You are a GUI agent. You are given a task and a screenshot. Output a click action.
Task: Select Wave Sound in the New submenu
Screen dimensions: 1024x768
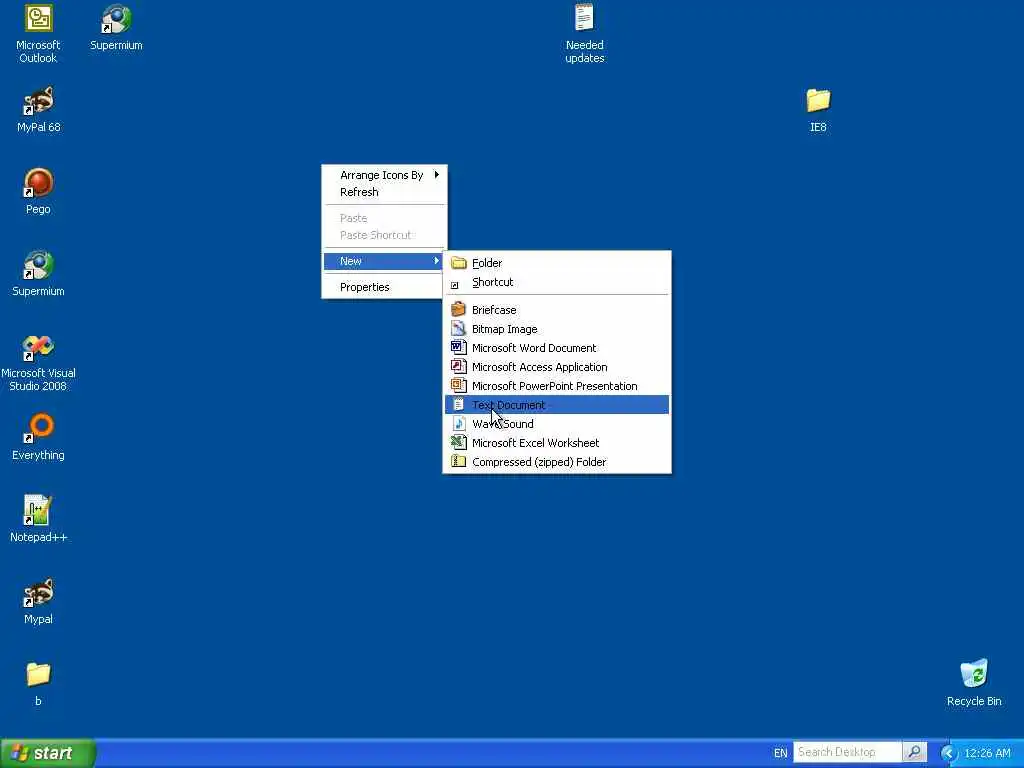point(557,423)
